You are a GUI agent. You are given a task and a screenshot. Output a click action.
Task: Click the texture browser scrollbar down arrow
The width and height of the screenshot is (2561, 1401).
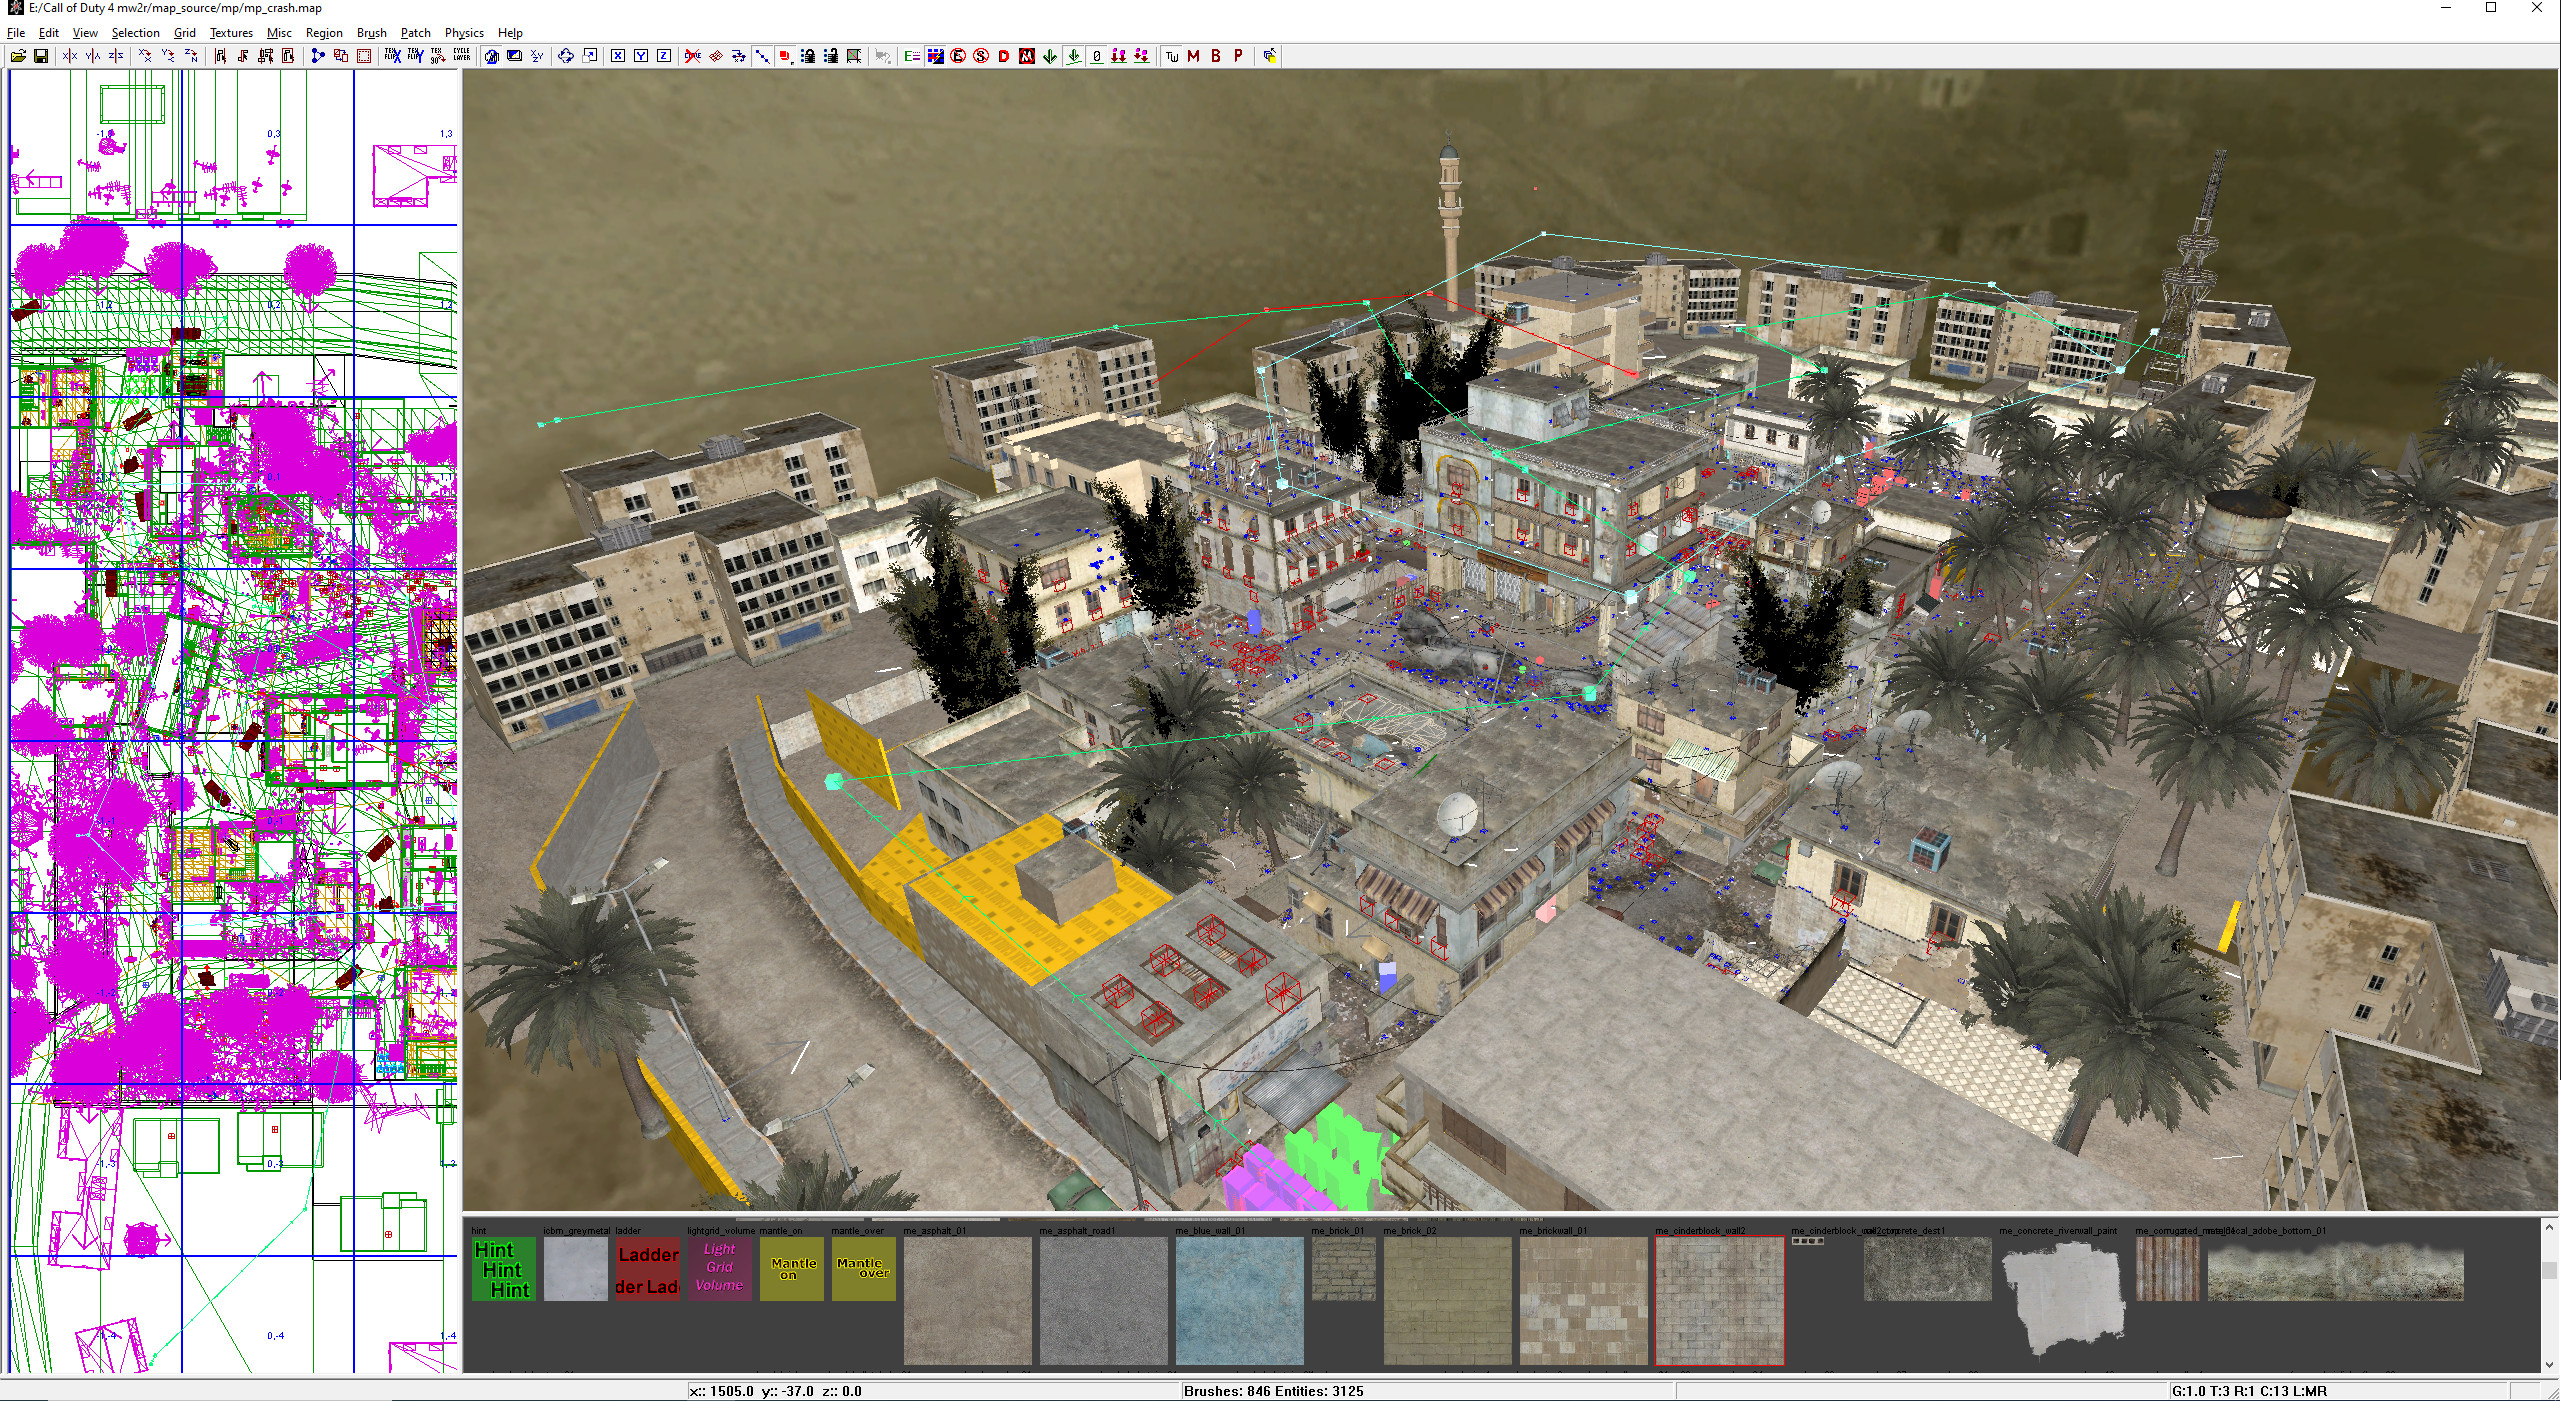pyautogui.click(x=2550, y=1364)
